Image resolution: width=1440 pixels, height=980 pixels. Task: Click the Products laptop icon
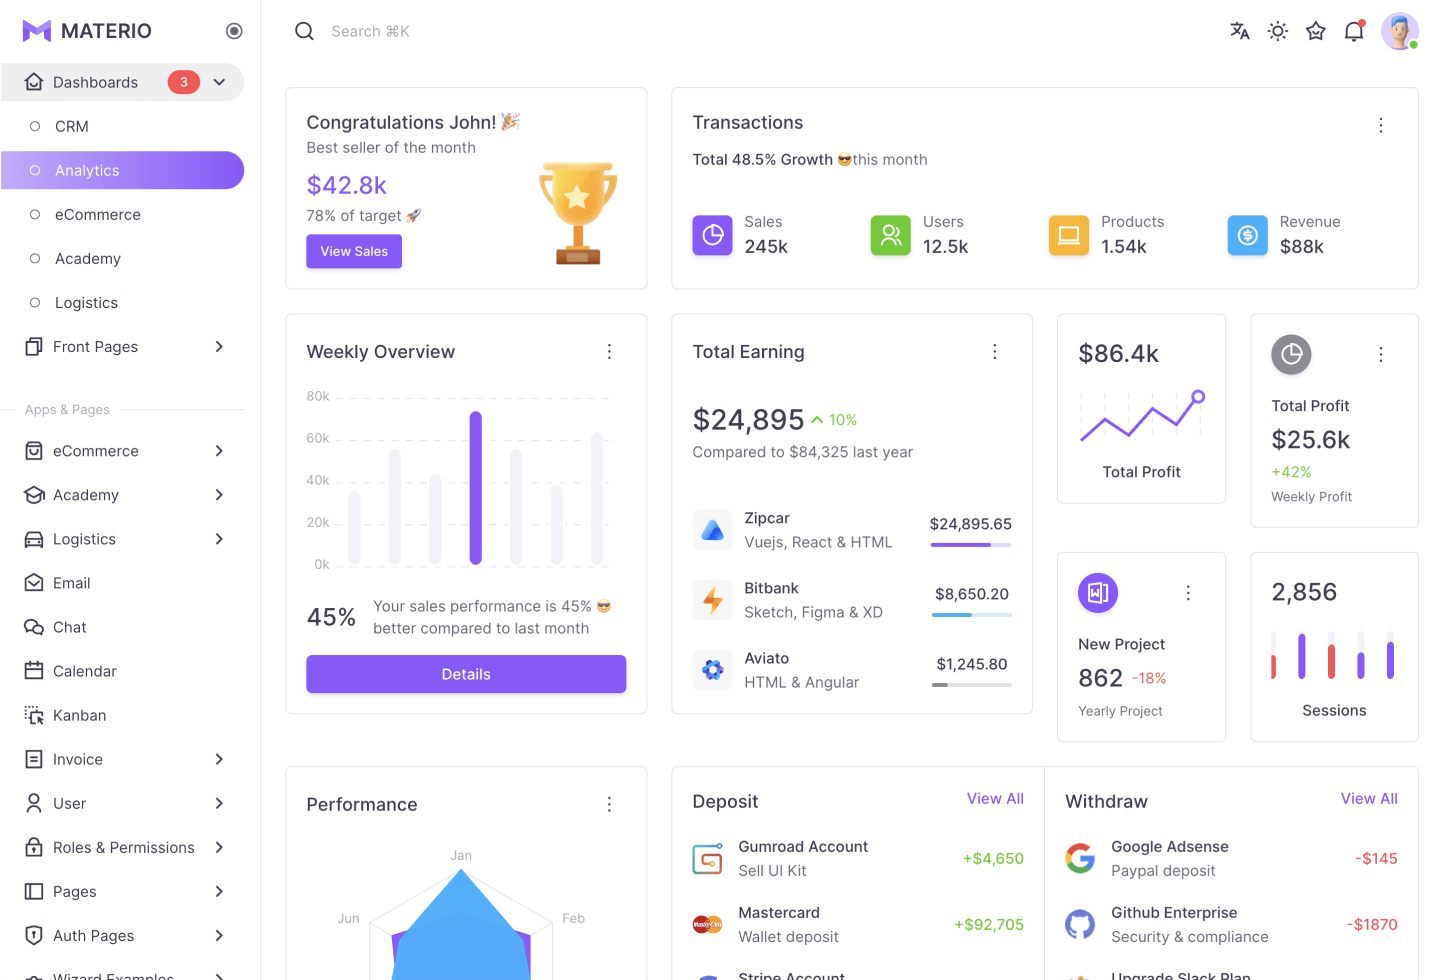1069,235
